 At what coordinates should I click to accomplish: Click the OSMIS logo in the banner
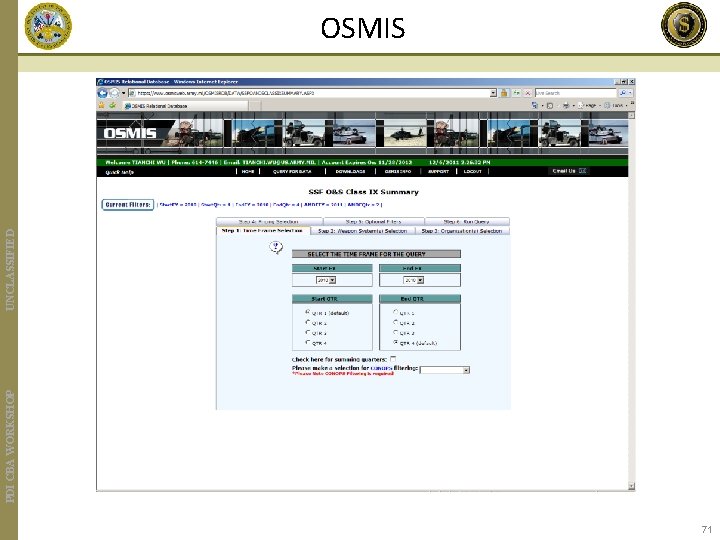coord(130,133)
